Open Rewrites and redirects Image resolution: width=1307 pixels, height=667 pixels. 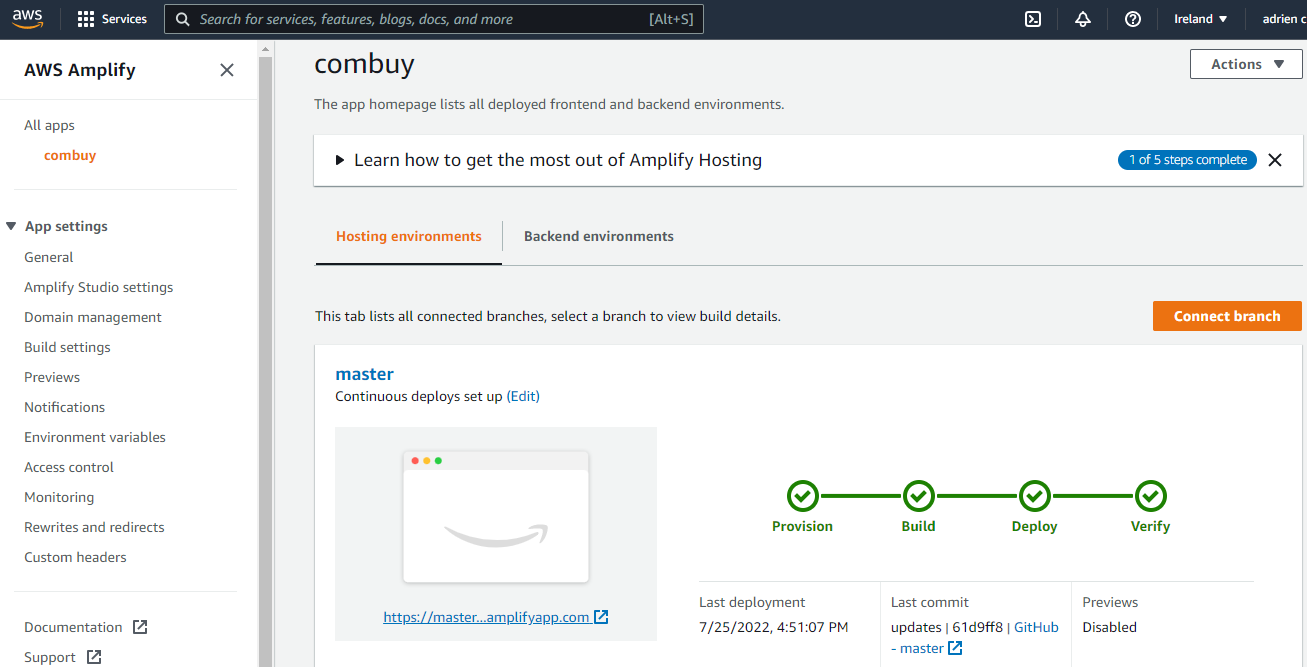tap(94, 527)
